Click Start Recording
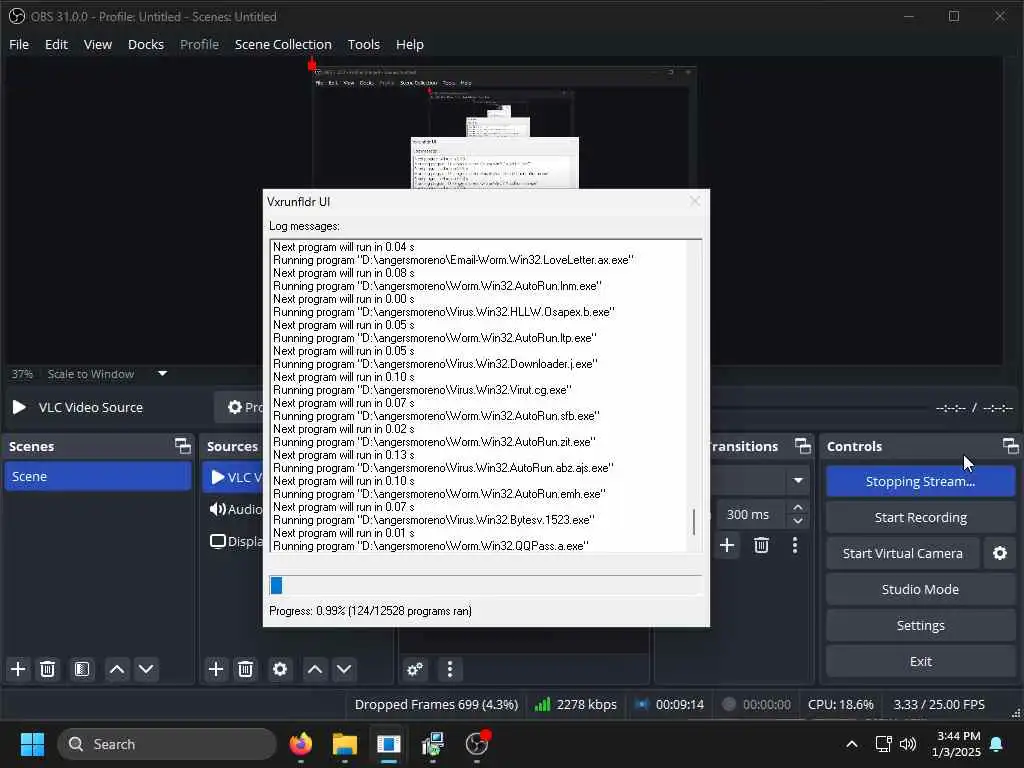 pyautogui.click(x=920, y=517)
